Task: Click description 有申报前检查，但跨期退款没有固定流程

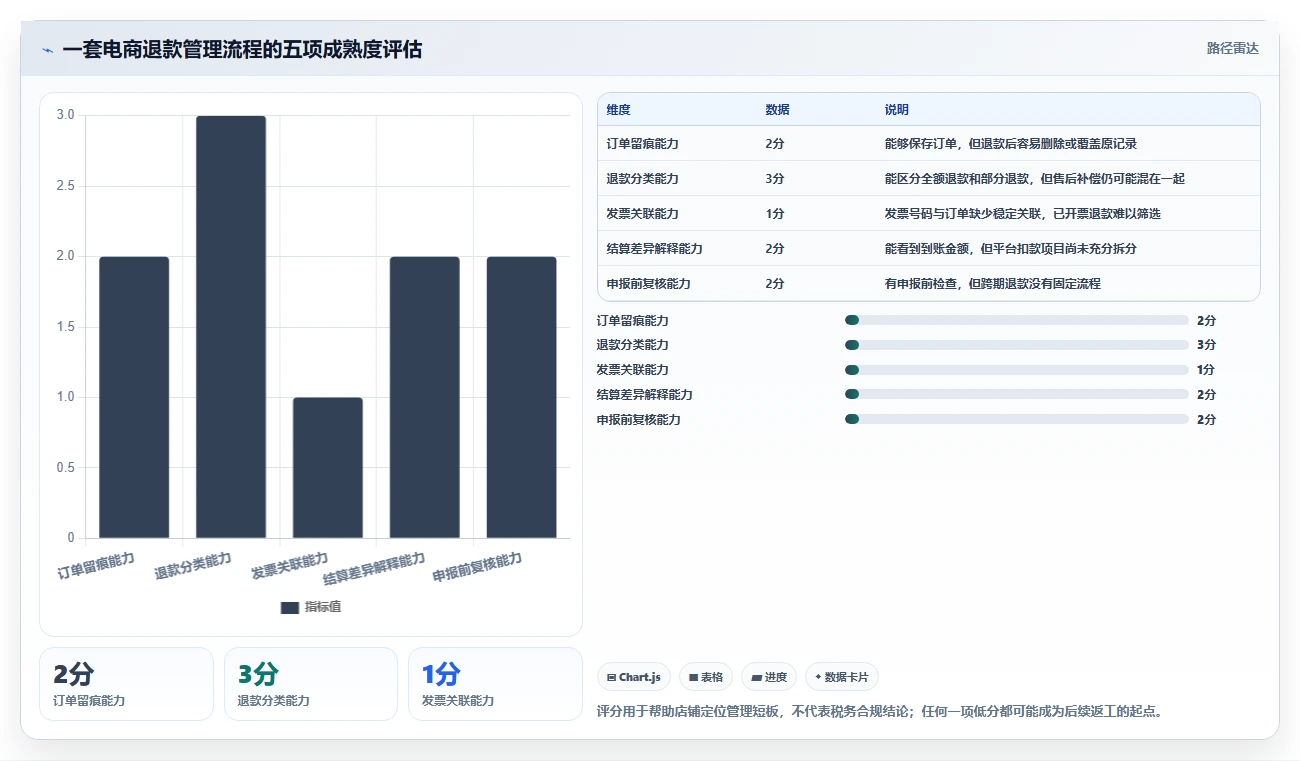Action: coord(992,284)
